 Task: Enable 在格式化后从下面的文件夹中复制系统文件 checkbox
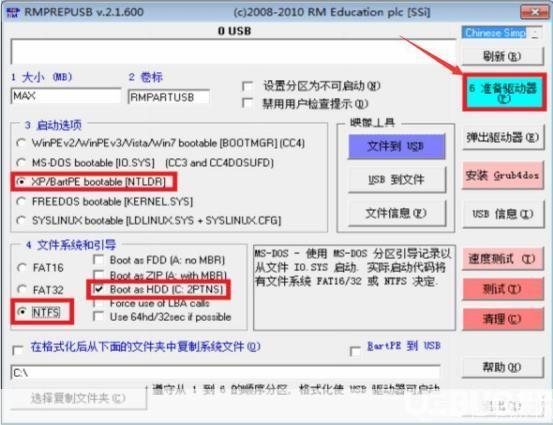18,350
